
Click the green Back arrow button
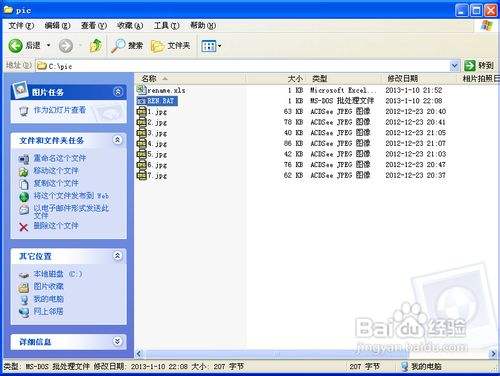[16, 46]
